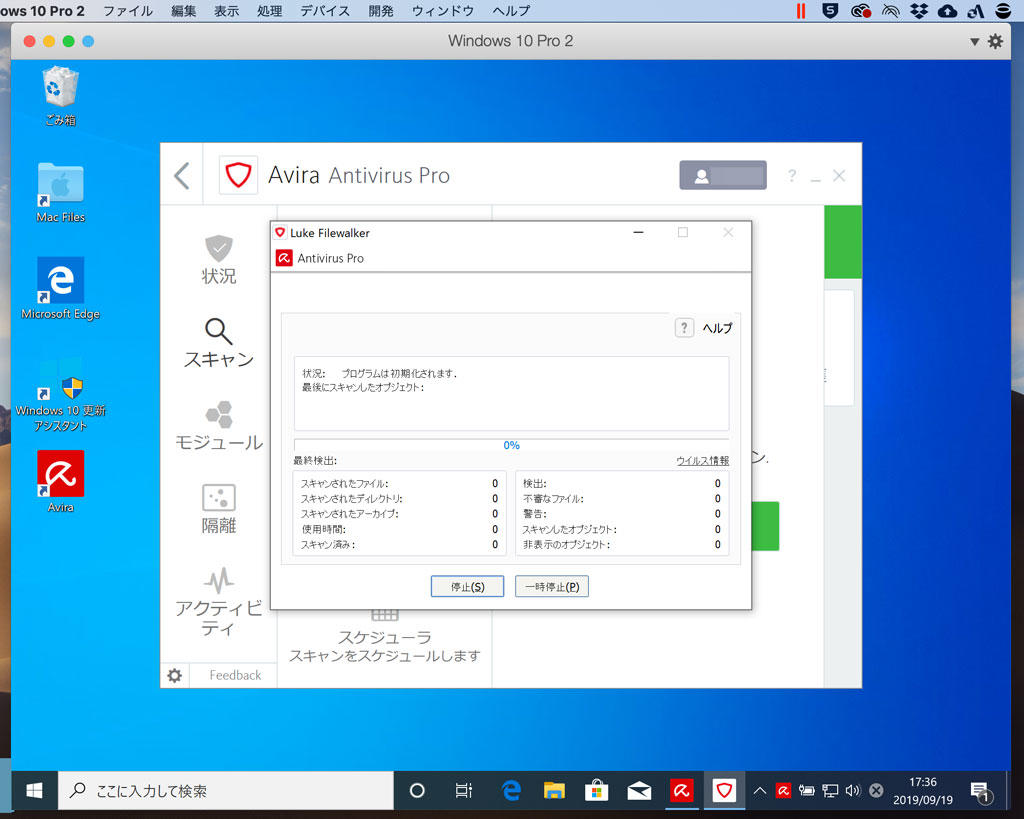This screenshot has width=1024, height=819.
Task: Open the VM window gear settings icon
Action: [995, 42]
